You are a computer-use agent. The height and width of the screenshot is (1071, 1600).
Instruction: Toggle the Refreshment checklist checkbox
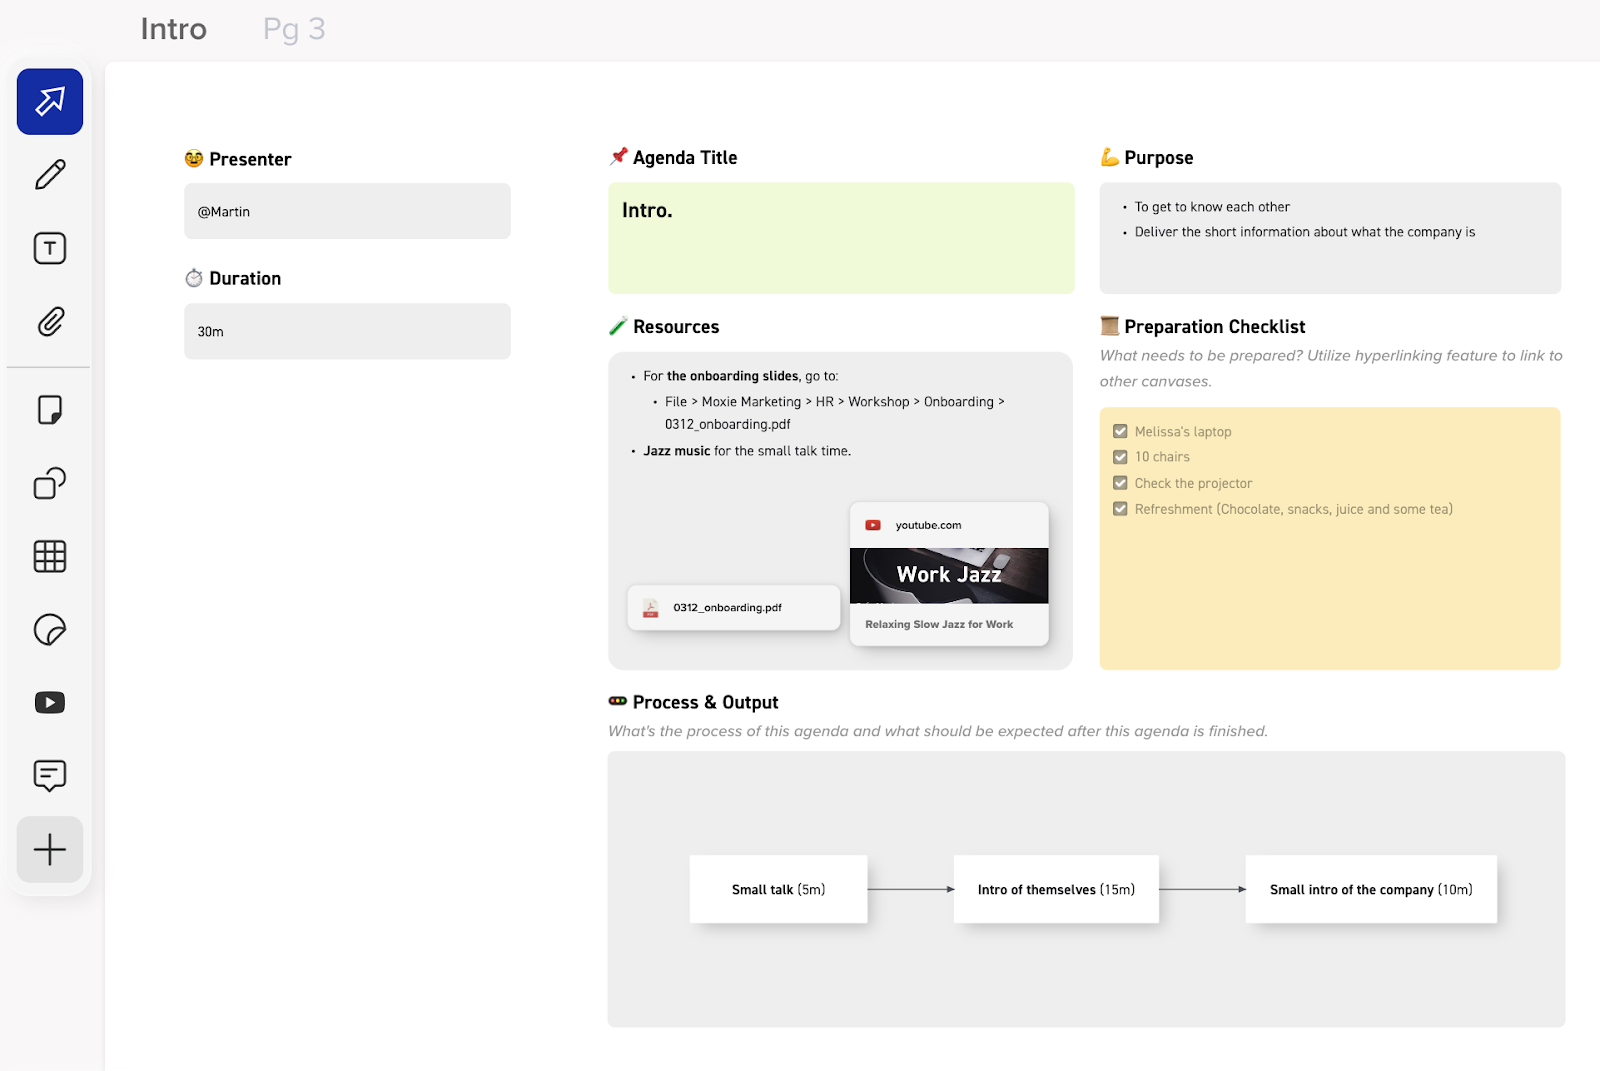click(x=1120, y=509)
